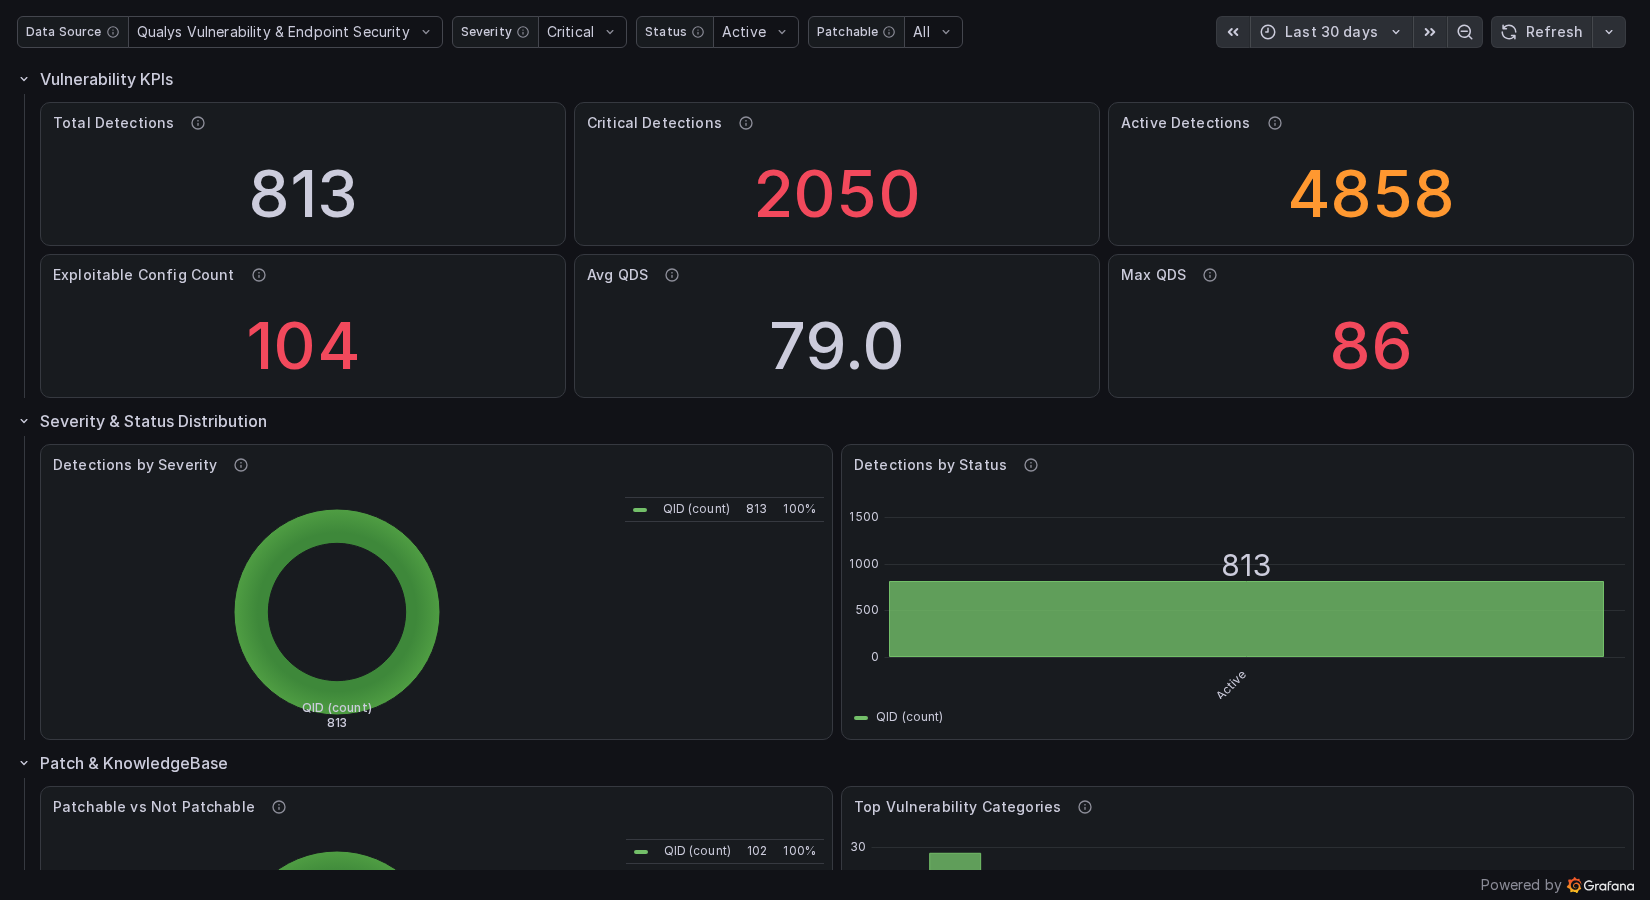1650x900 pixels.
Task: Open the Grafana link in the footer
Action: point(1601,885)
